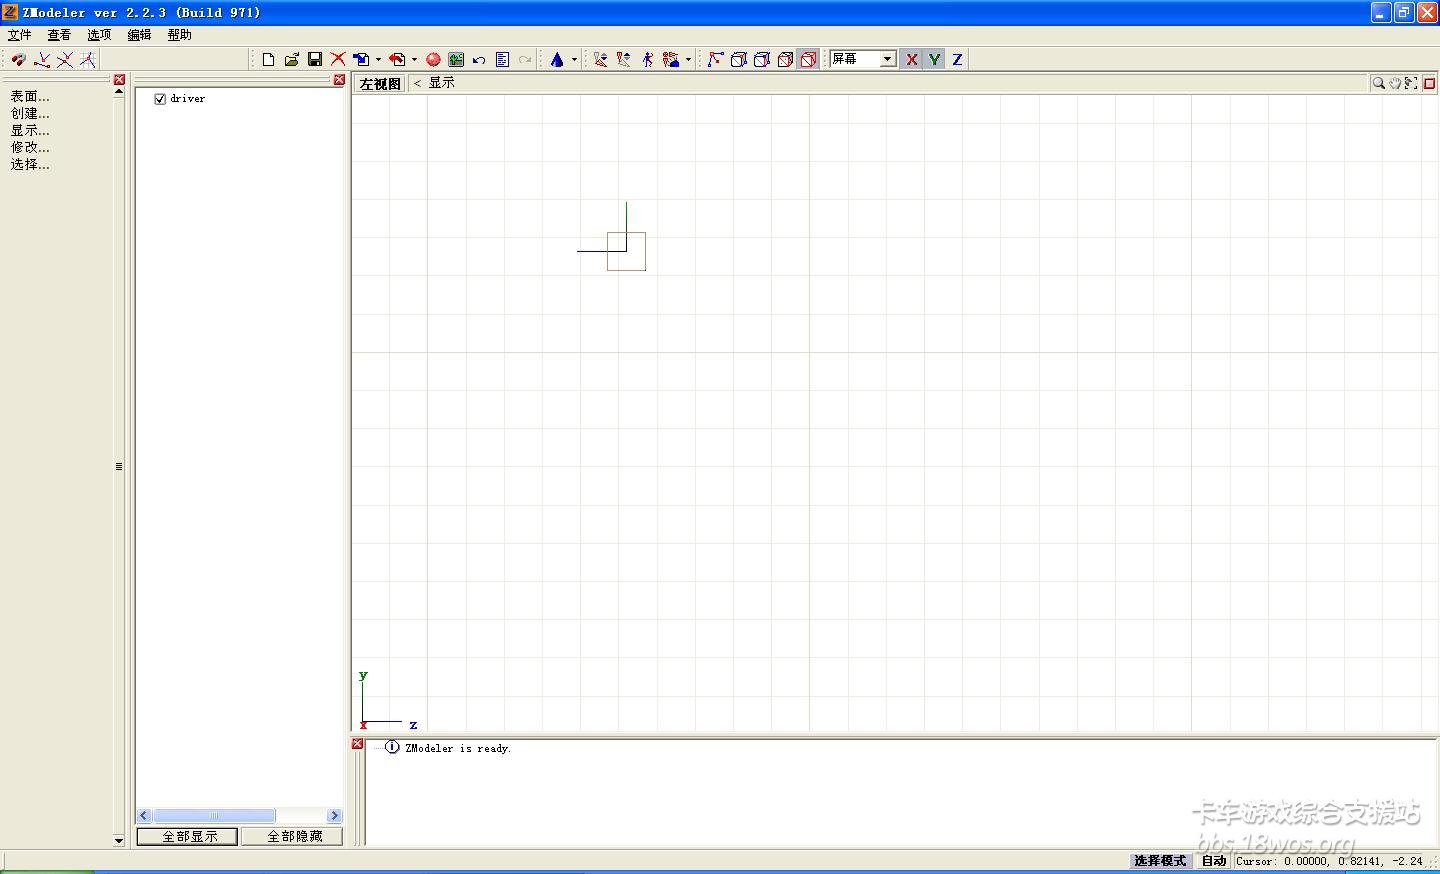Close the objects list panel
Viewport: 1440px width, 874px height.
click(339, 80)
